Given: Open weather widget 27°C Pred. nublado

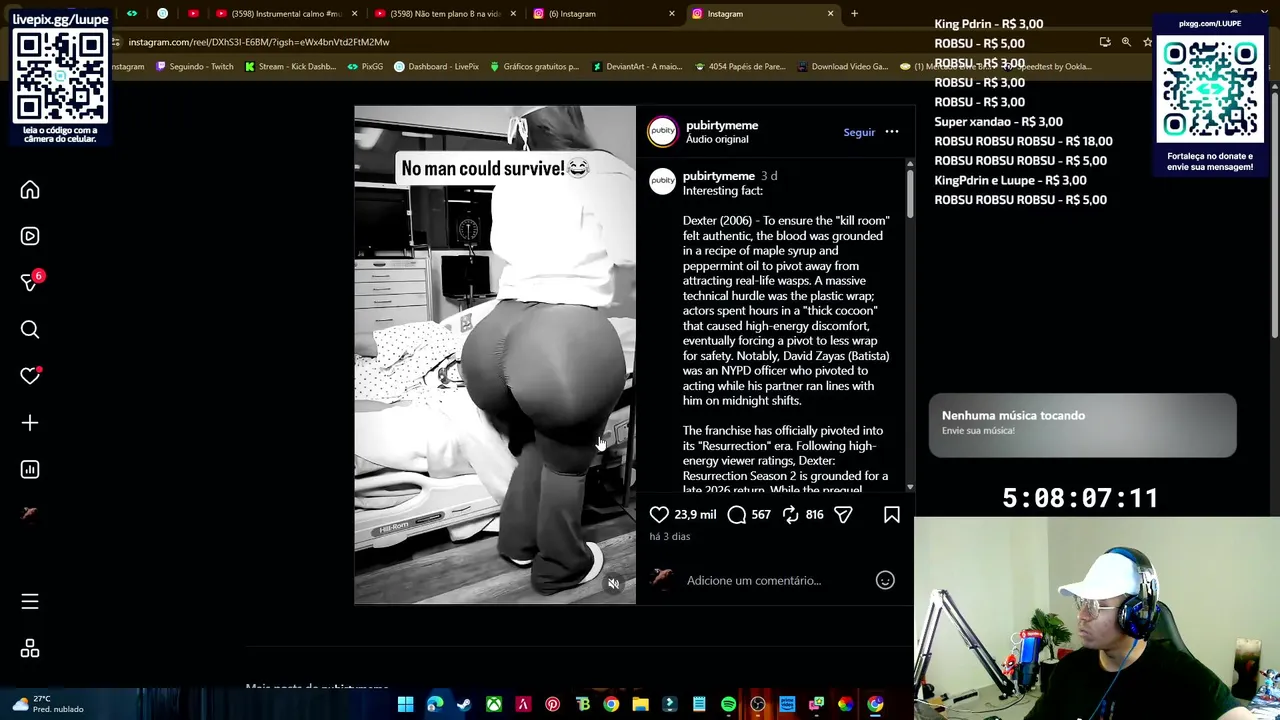Looking at the screenshot, I should (x=48, y=704).
